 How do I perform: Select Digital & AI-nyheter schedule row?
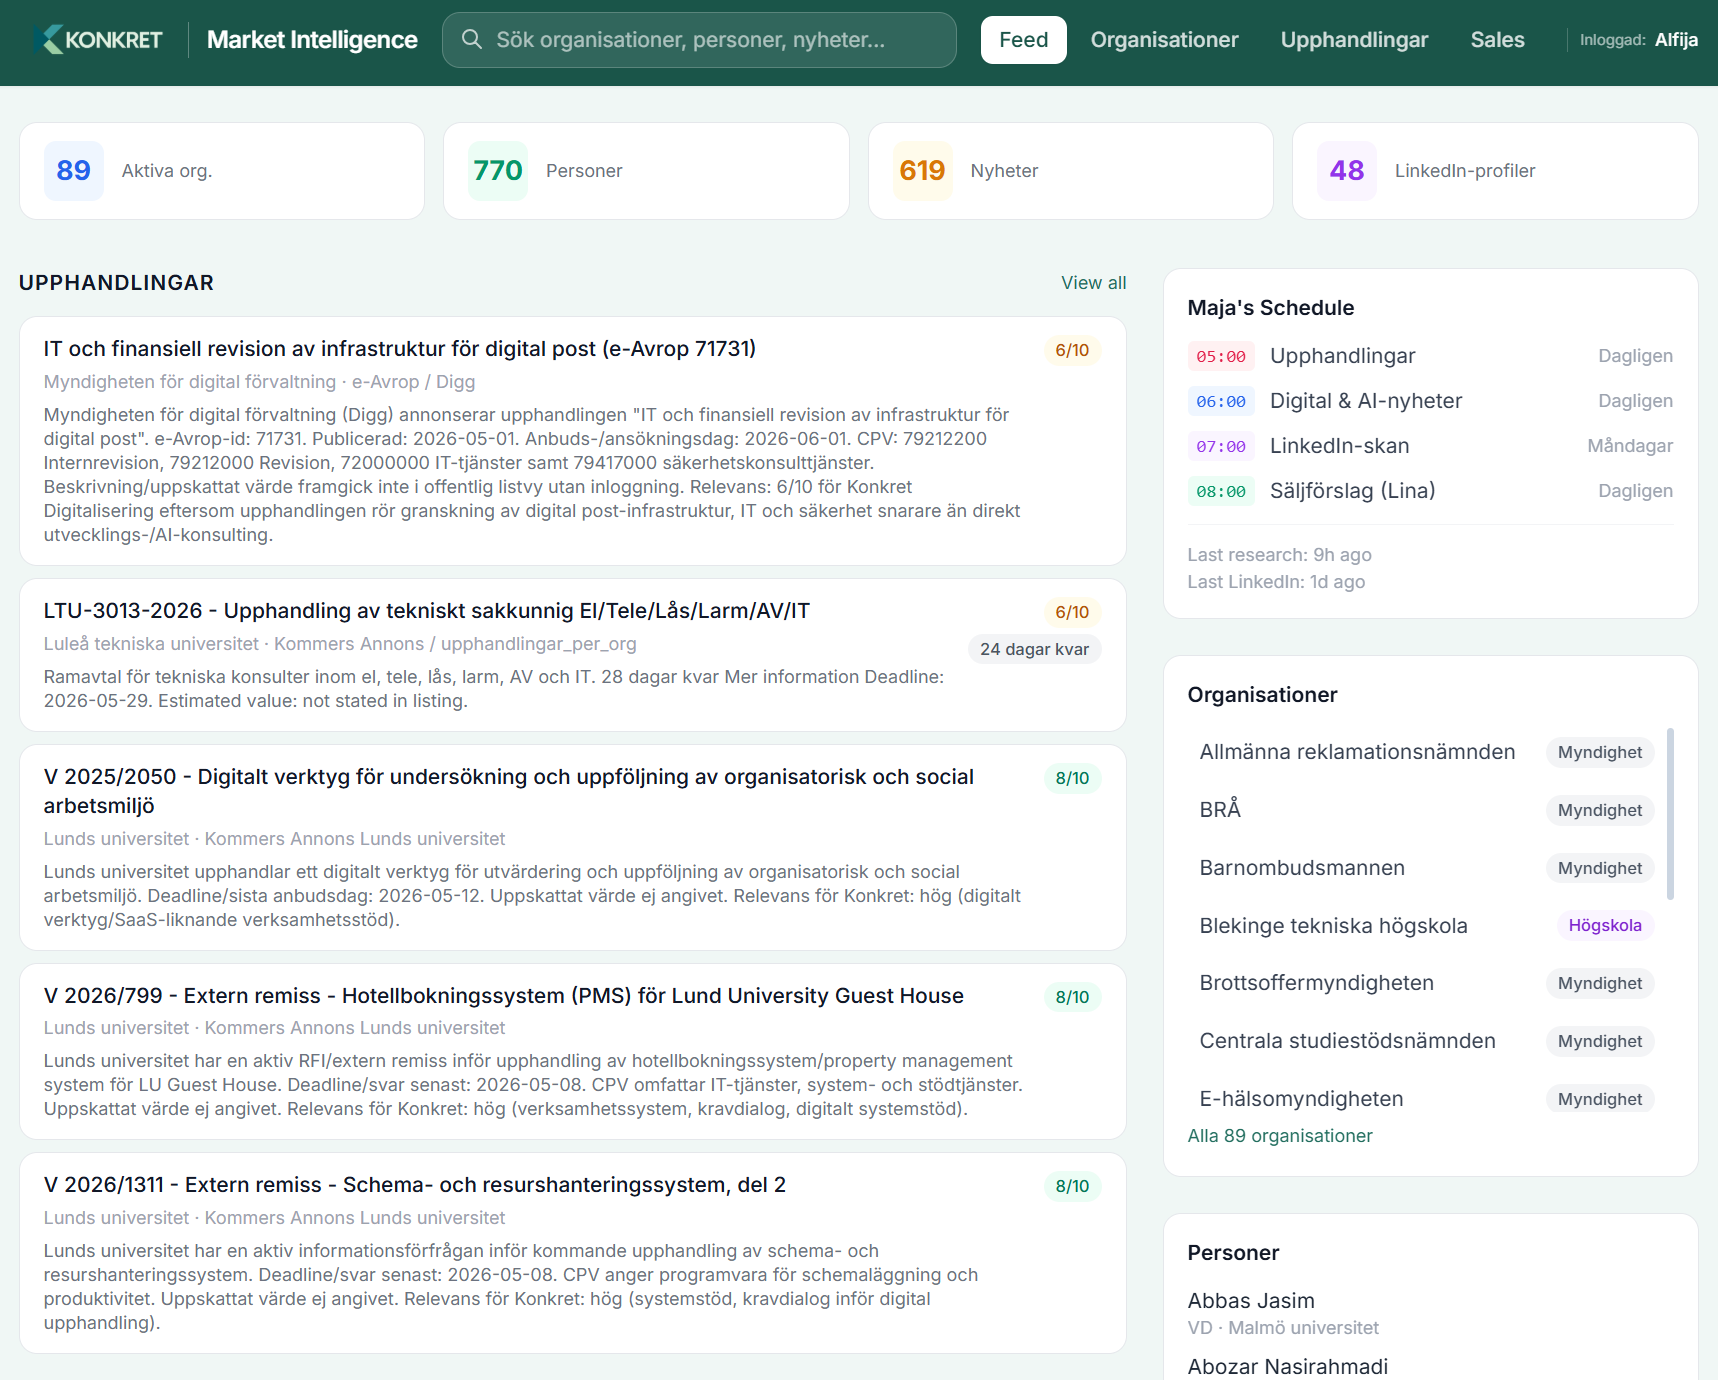coord(1430,401)
